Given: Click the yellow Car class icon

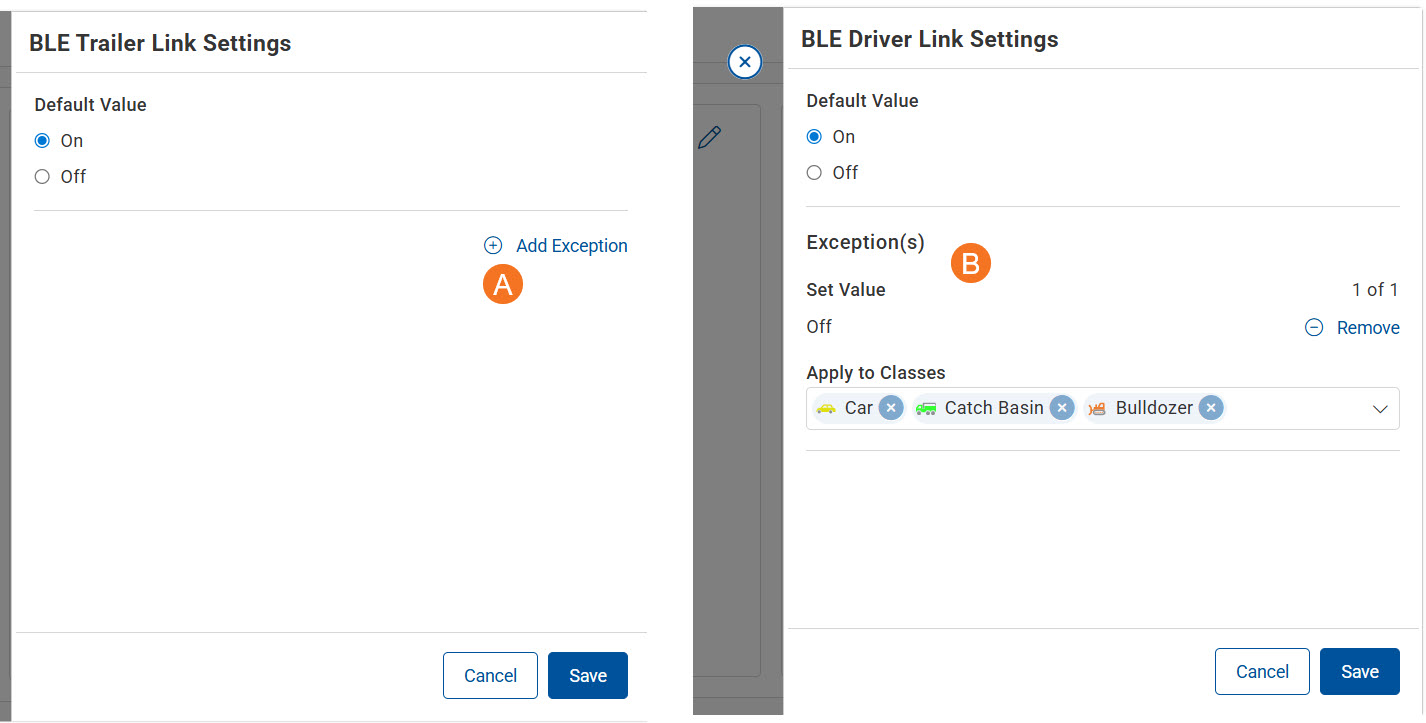Looking at the screenshot, I should coord(826,408).
